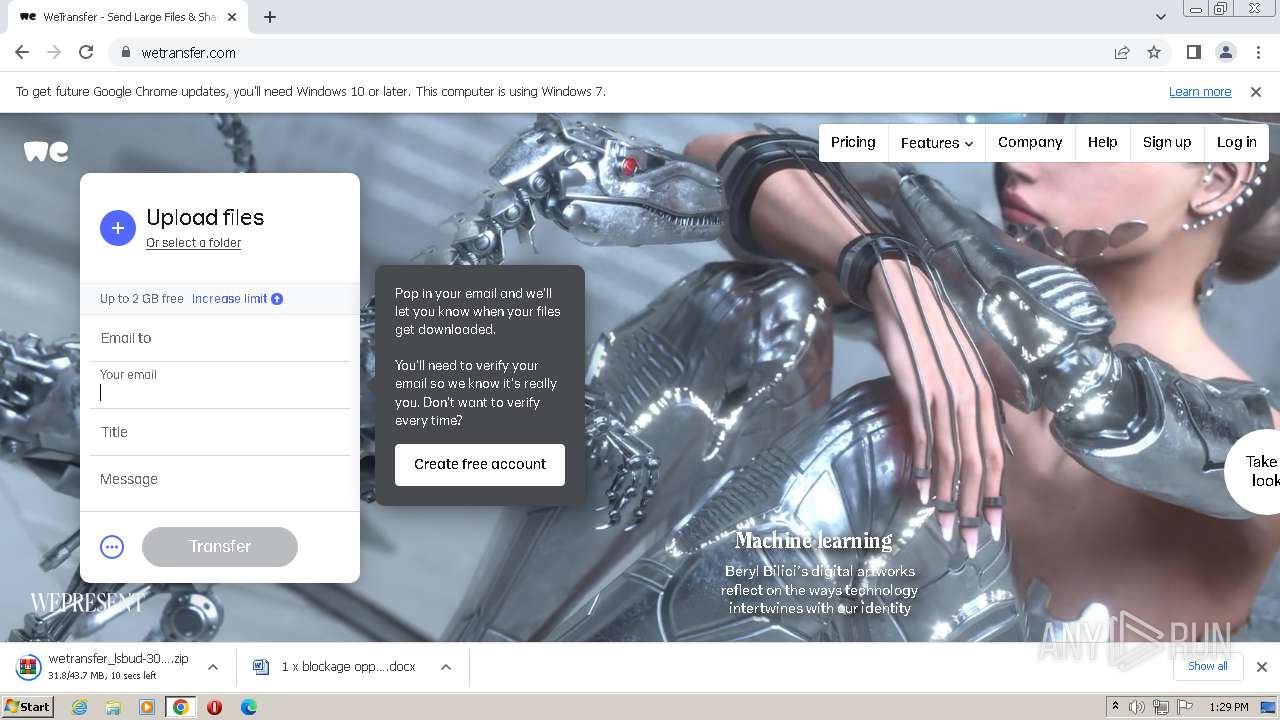
Task: Click the taskbar clock 1:29 PM
Action: pos(1228,707)
